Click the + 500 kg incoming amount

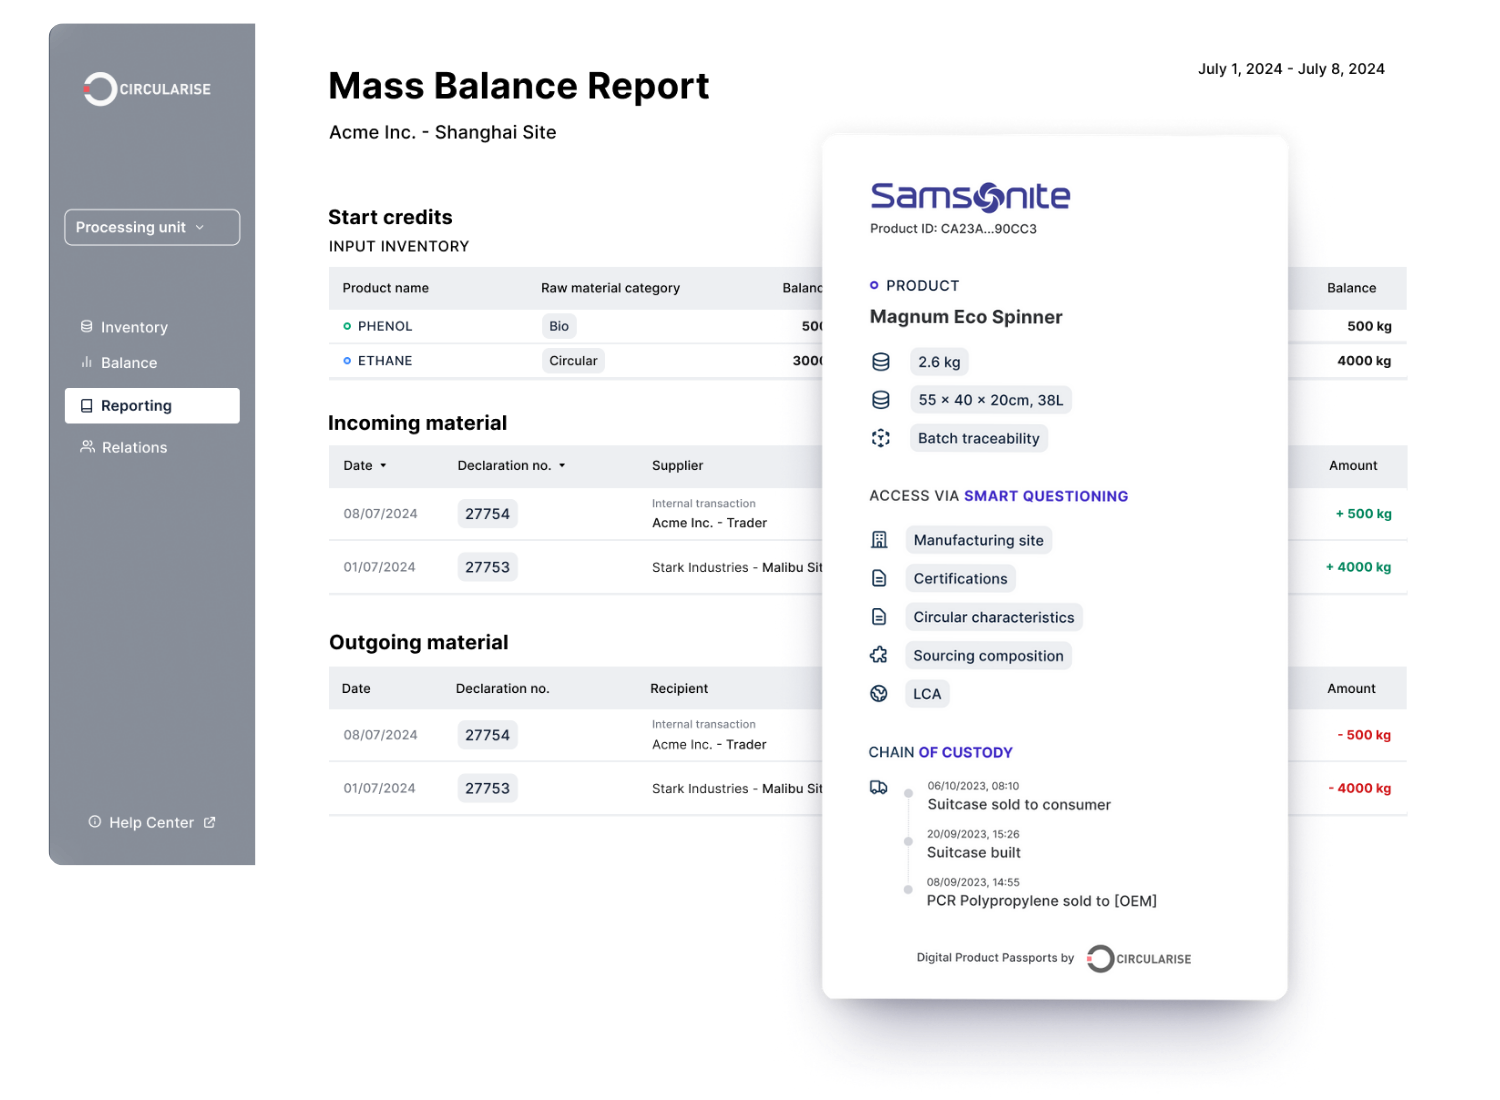coord(1364,514)
